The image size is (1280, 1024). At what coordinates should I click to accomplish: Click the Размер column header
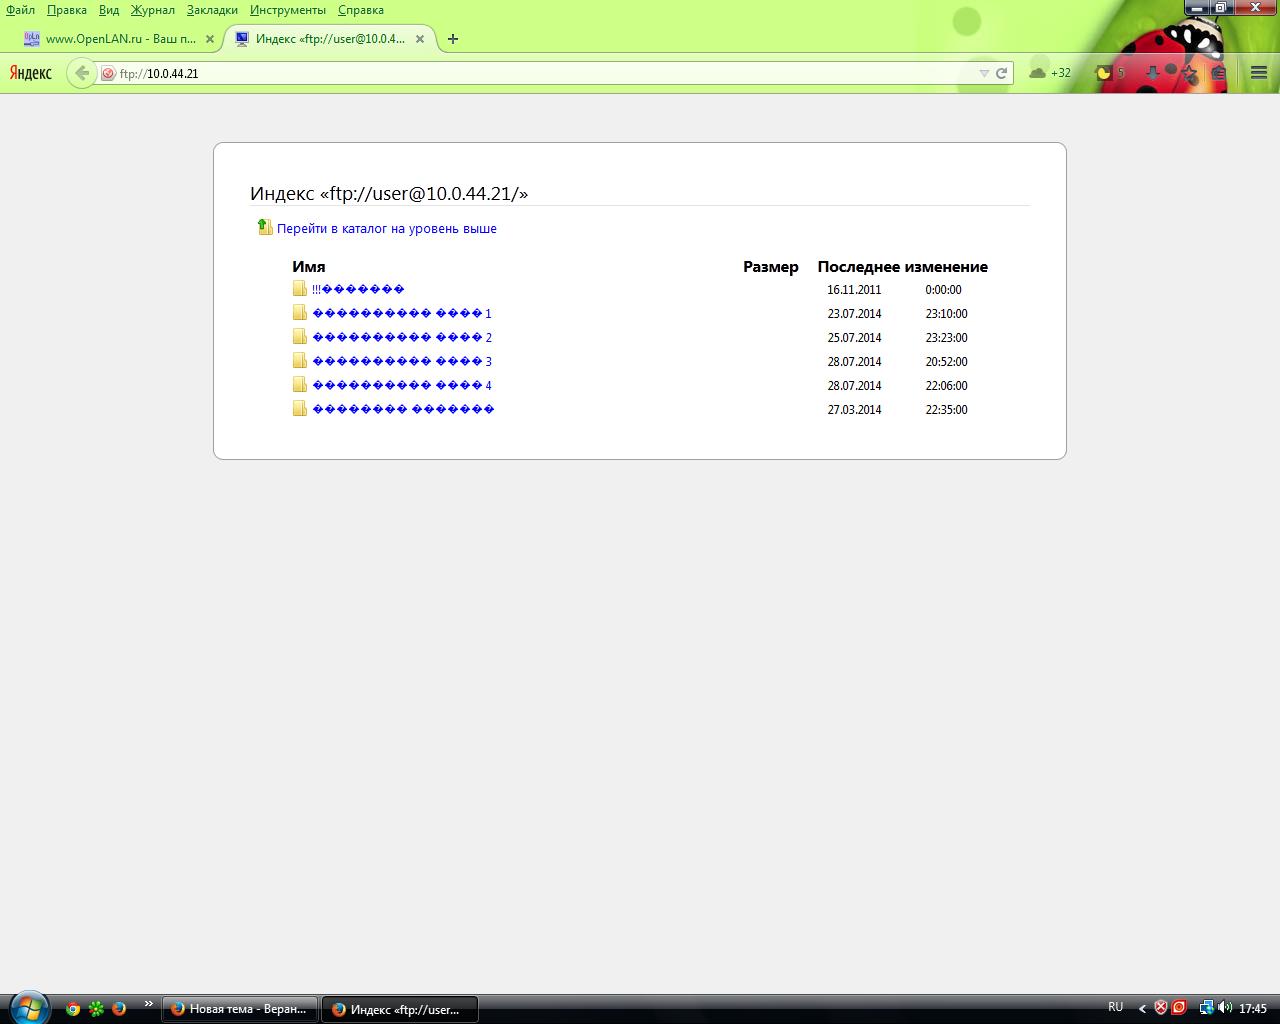[x=771, y=266]
